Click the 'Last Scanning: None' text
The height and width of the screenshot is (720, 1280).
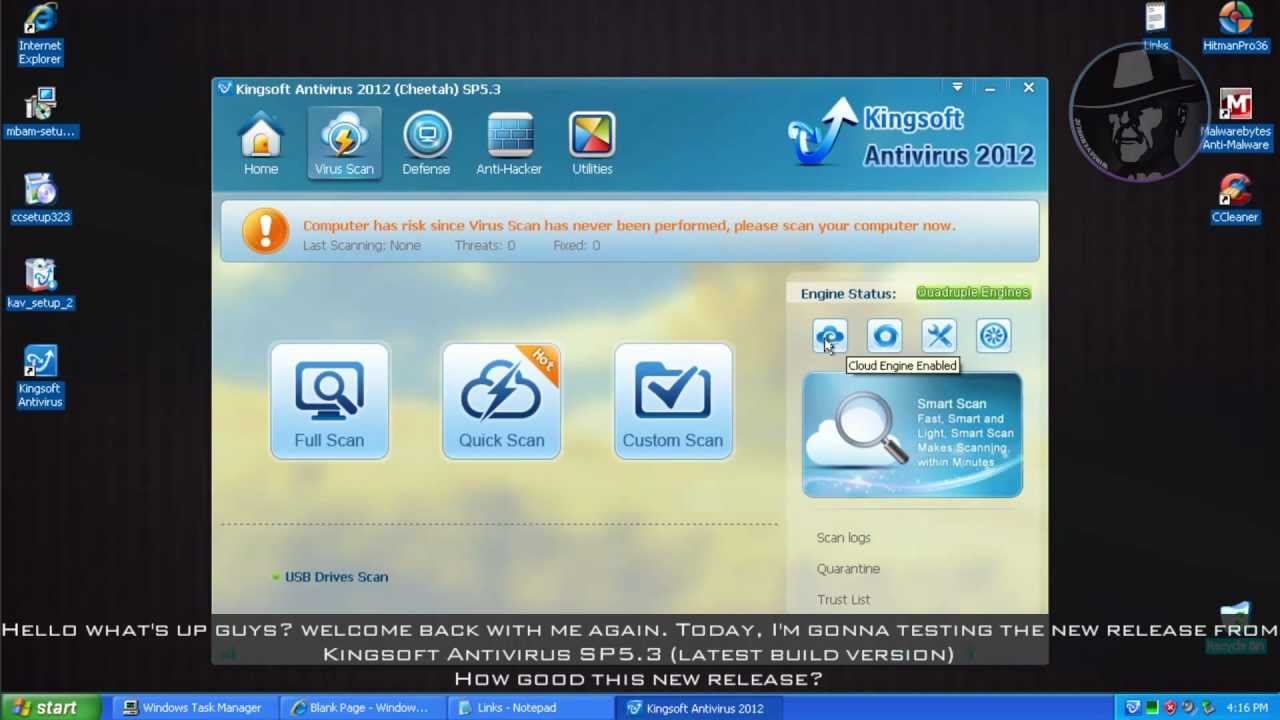361,245
